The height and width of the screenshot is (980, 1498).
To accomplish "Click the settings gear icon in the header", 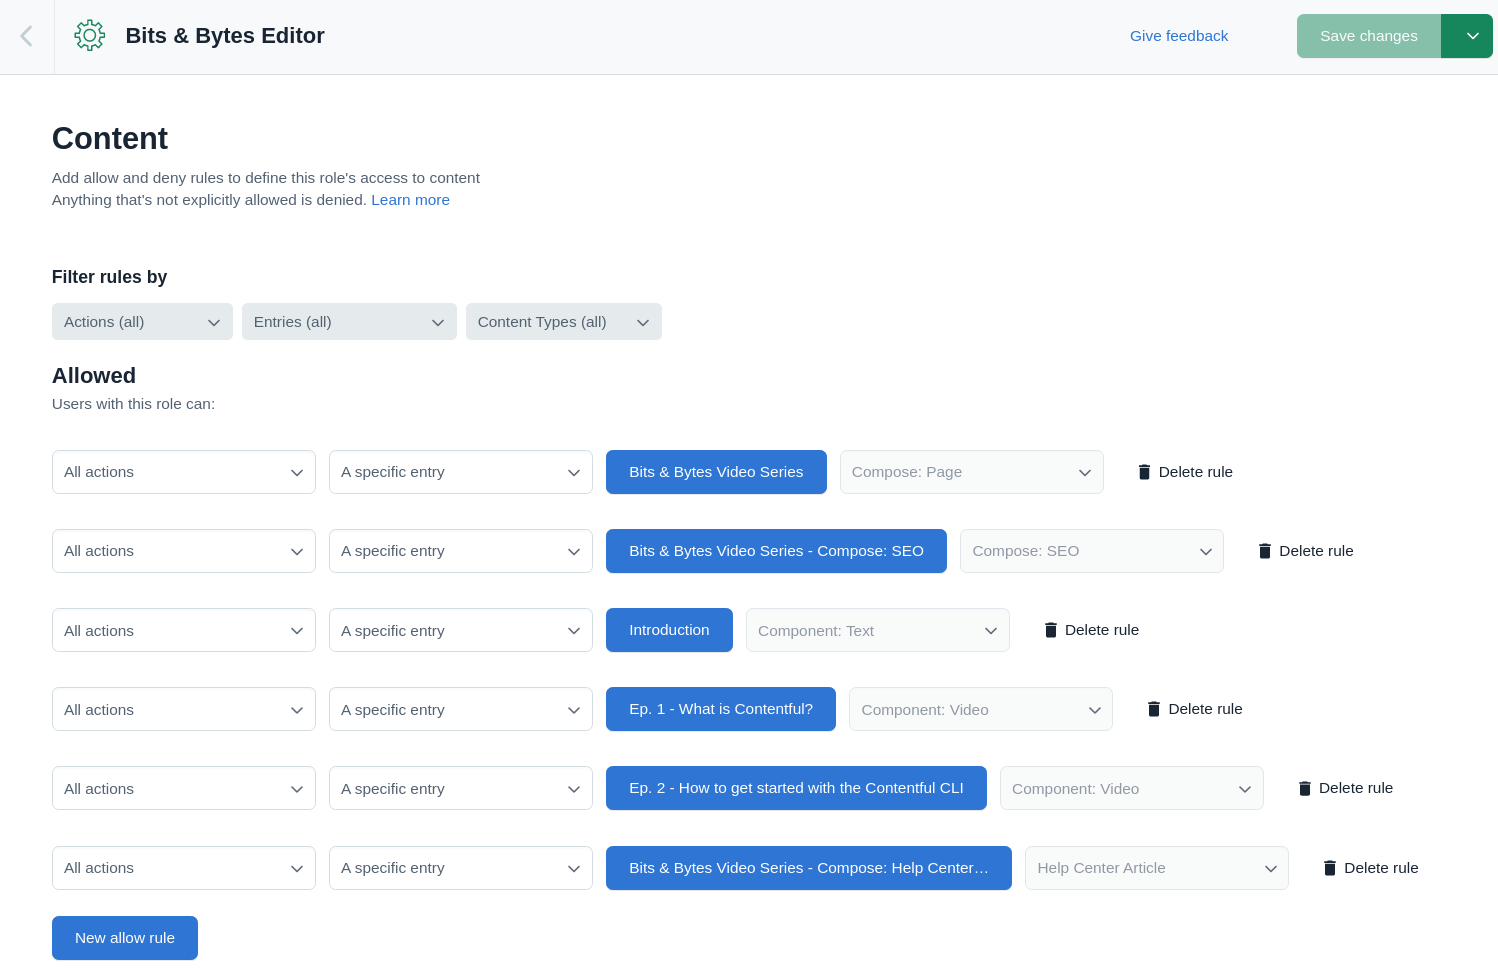I will pos(89,35).
